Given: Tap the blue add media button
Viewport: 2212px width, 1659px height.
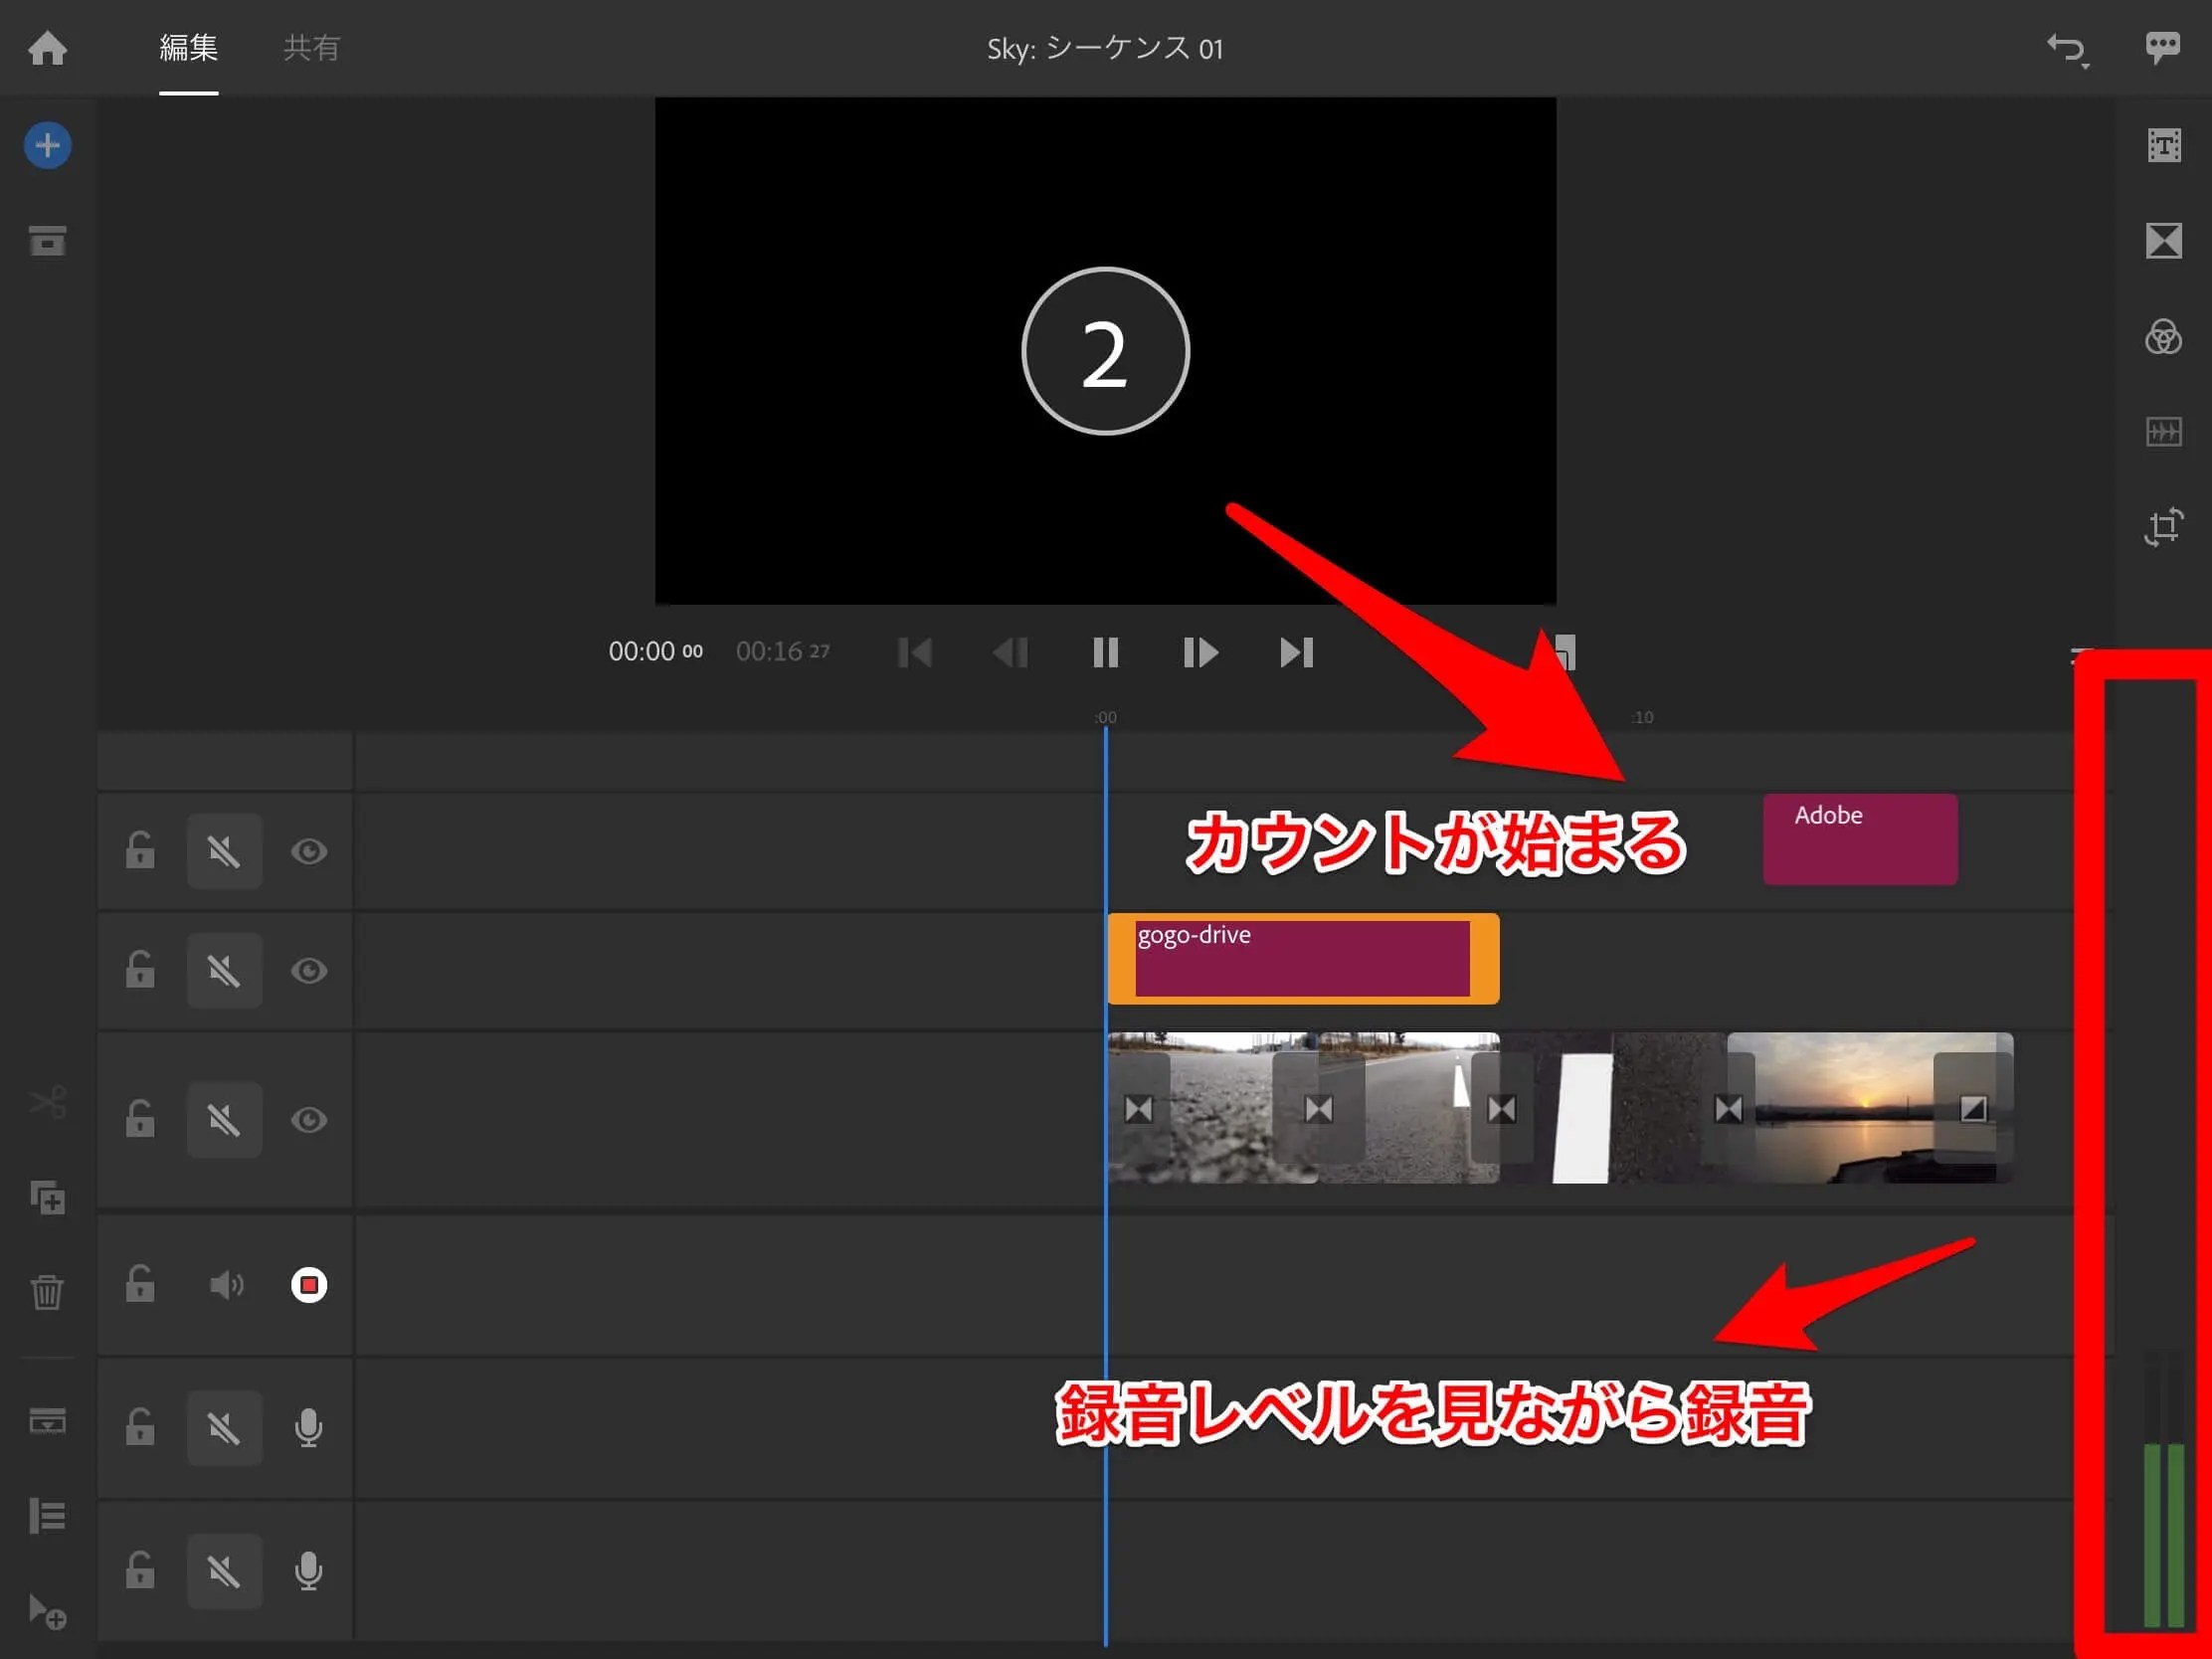Looking at the screenshot, I should 46,144.
